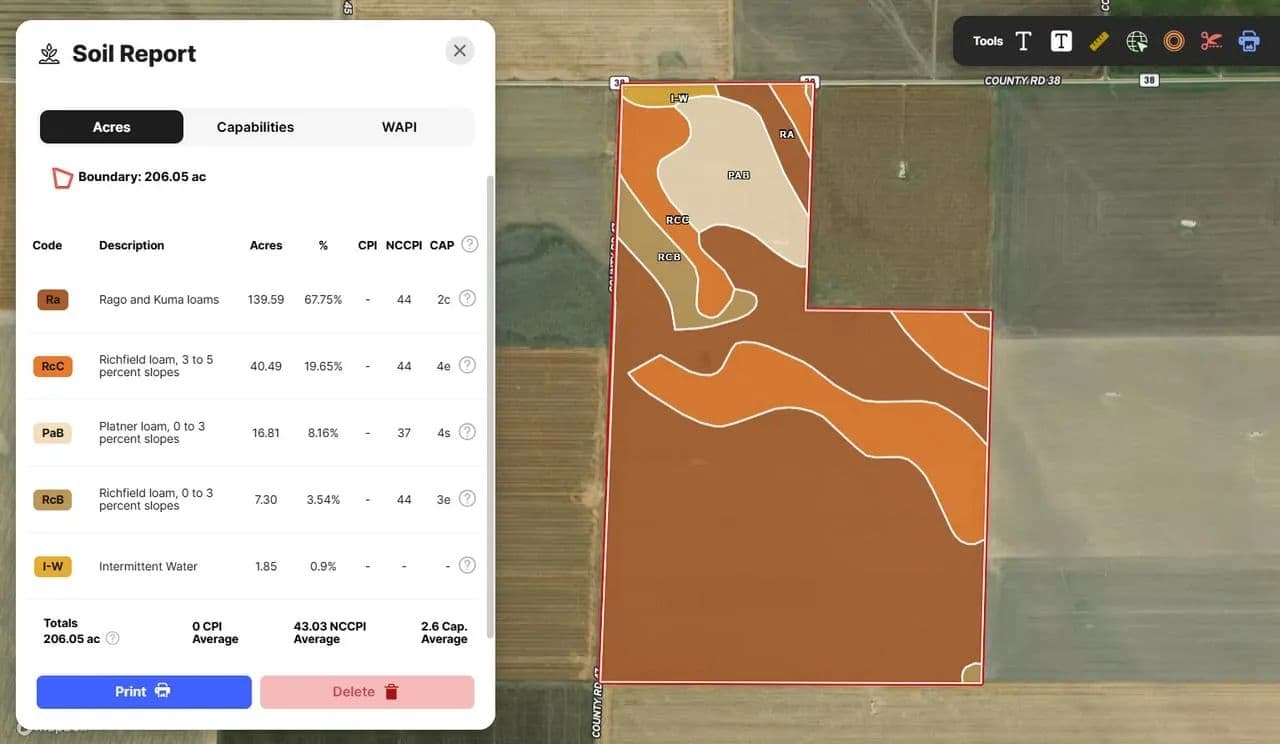This screenshot has width=1280, height=744.
Task: Activate the yellow ruler measure tool
Action: [x=1099, y=41]
